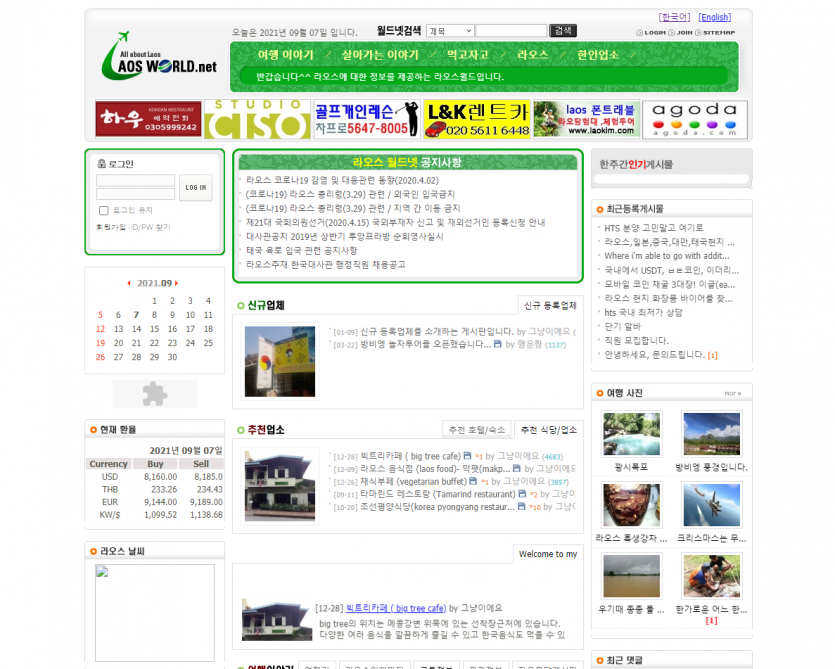Open the 꽝시폭포 waterfall photo thumbnail
835x669 pixels.
[631, 434]
